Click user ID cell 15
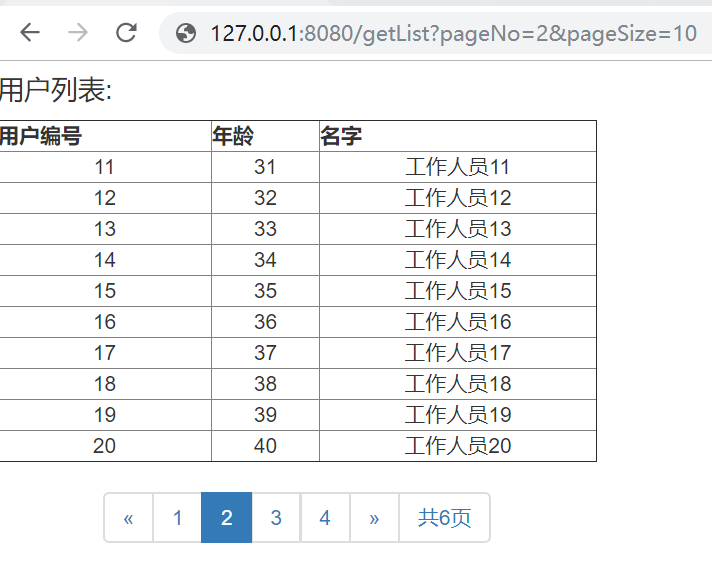 tap(105, 291)
